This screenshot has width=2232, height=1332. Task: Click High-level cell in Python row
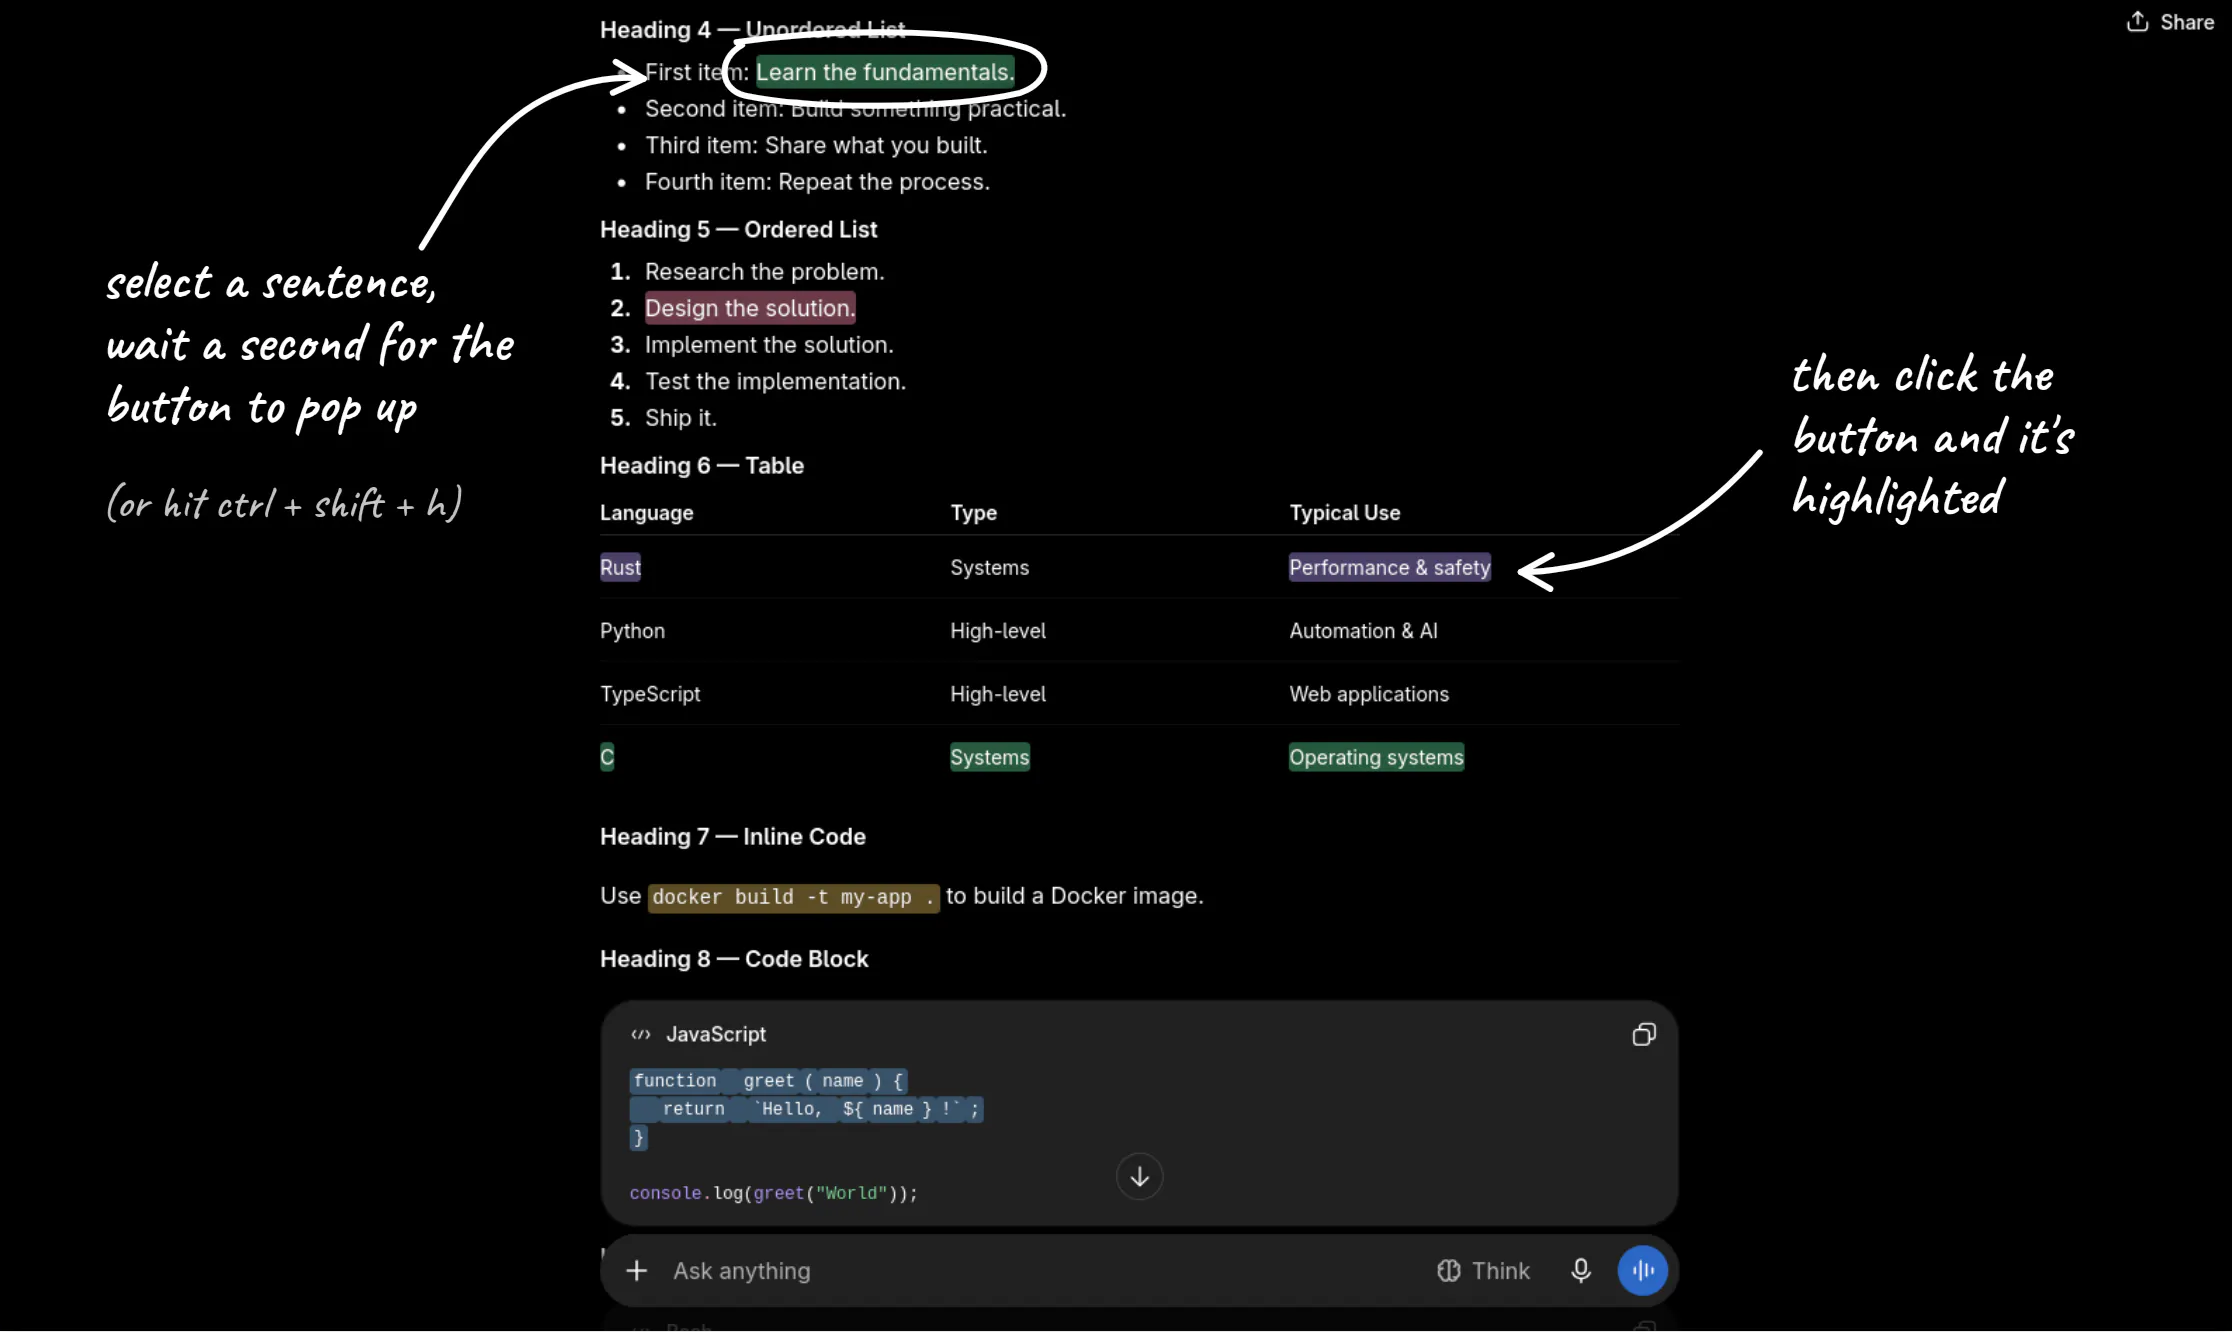(997, 631)
